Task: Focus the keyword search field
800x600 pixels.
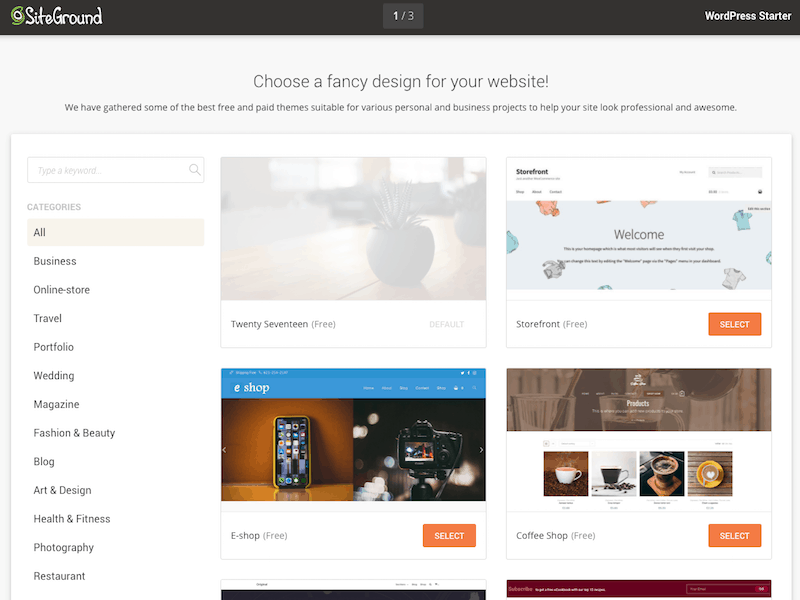Action: (115, 170)
